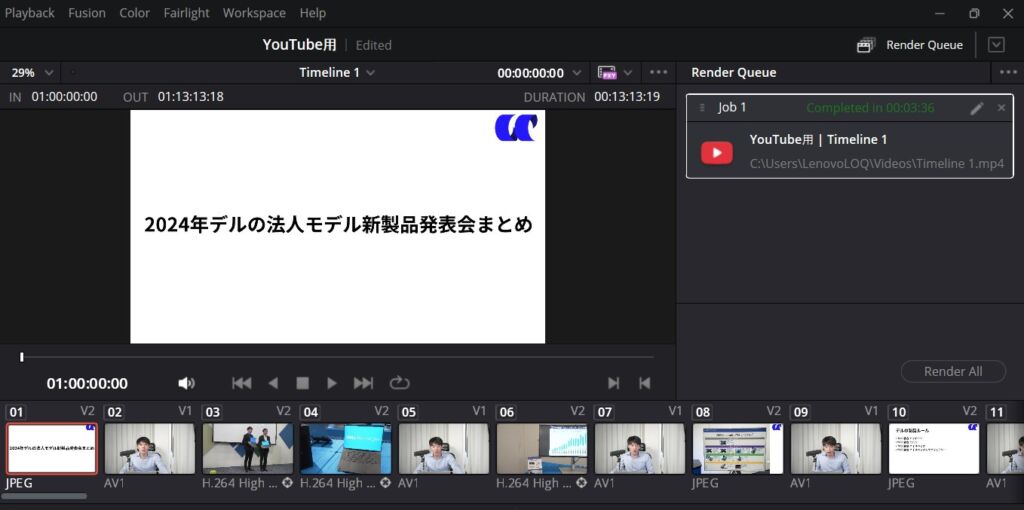Image resolution: width=1024 pixels, height=510 pixels.
Task: Open the 00:00:00:00 timecode dropdown
Action: (539, 73)
